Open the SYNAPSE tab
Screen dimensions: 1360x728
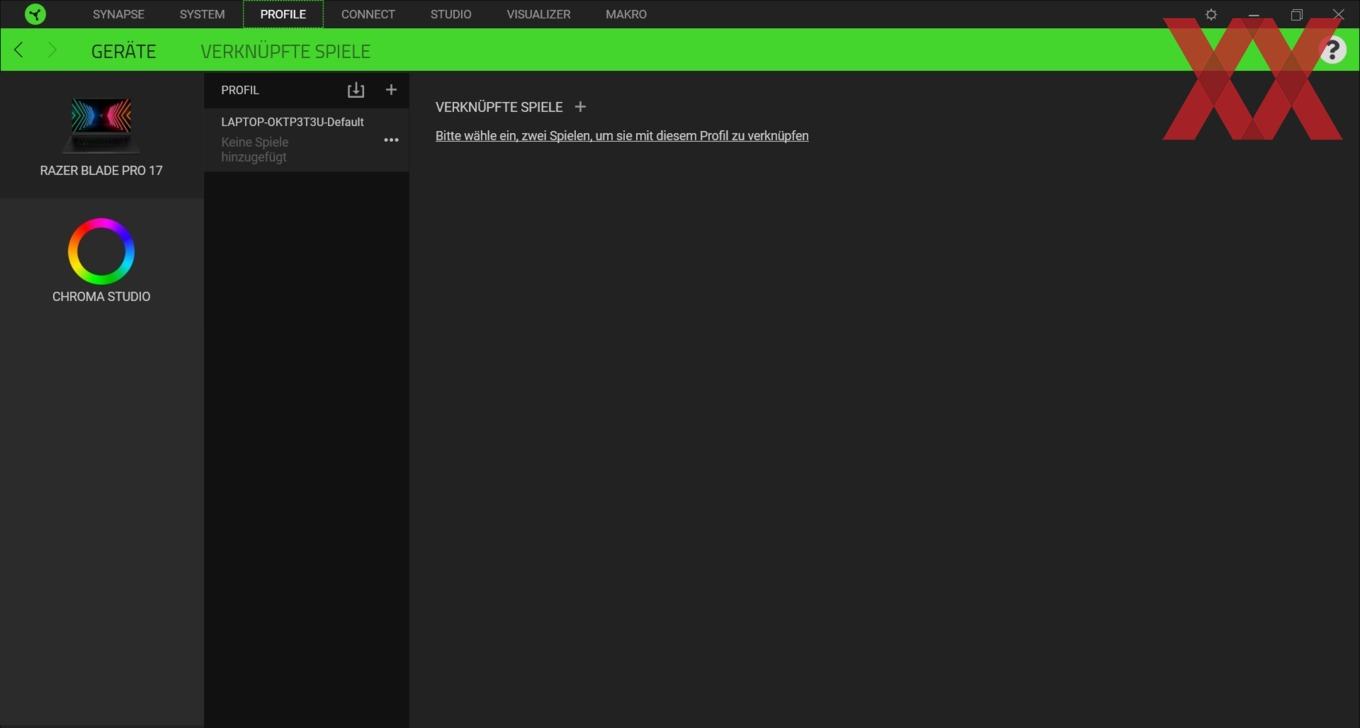(118, 14)
